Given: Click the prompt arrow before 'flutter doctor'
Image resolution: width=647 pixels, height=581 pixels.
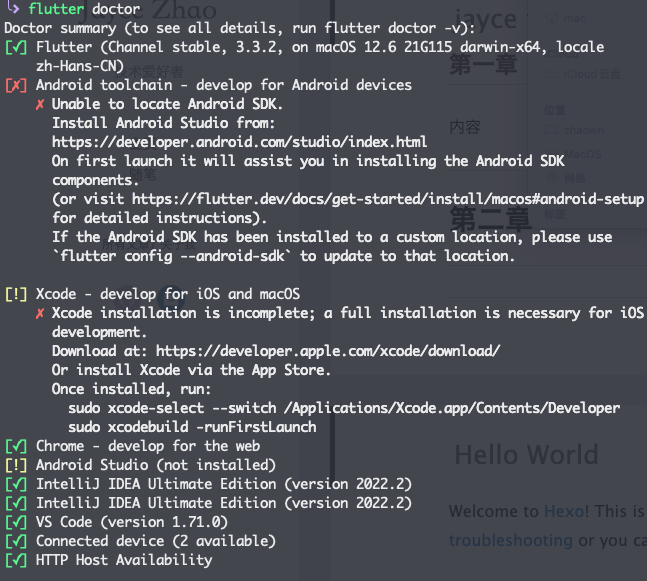Looking at the screenshot, I should click(13, 8).
